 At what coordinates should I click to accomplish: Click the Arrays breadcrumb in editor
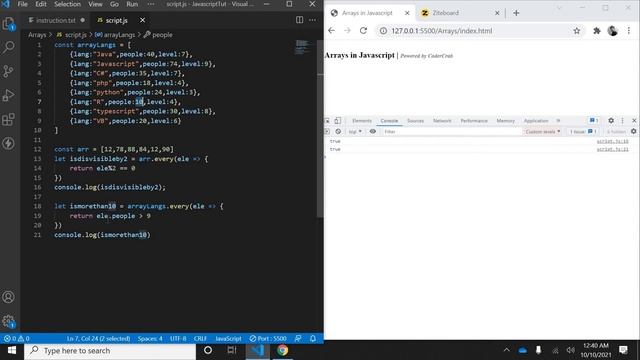pyautogui.click(x=37, y=35)
